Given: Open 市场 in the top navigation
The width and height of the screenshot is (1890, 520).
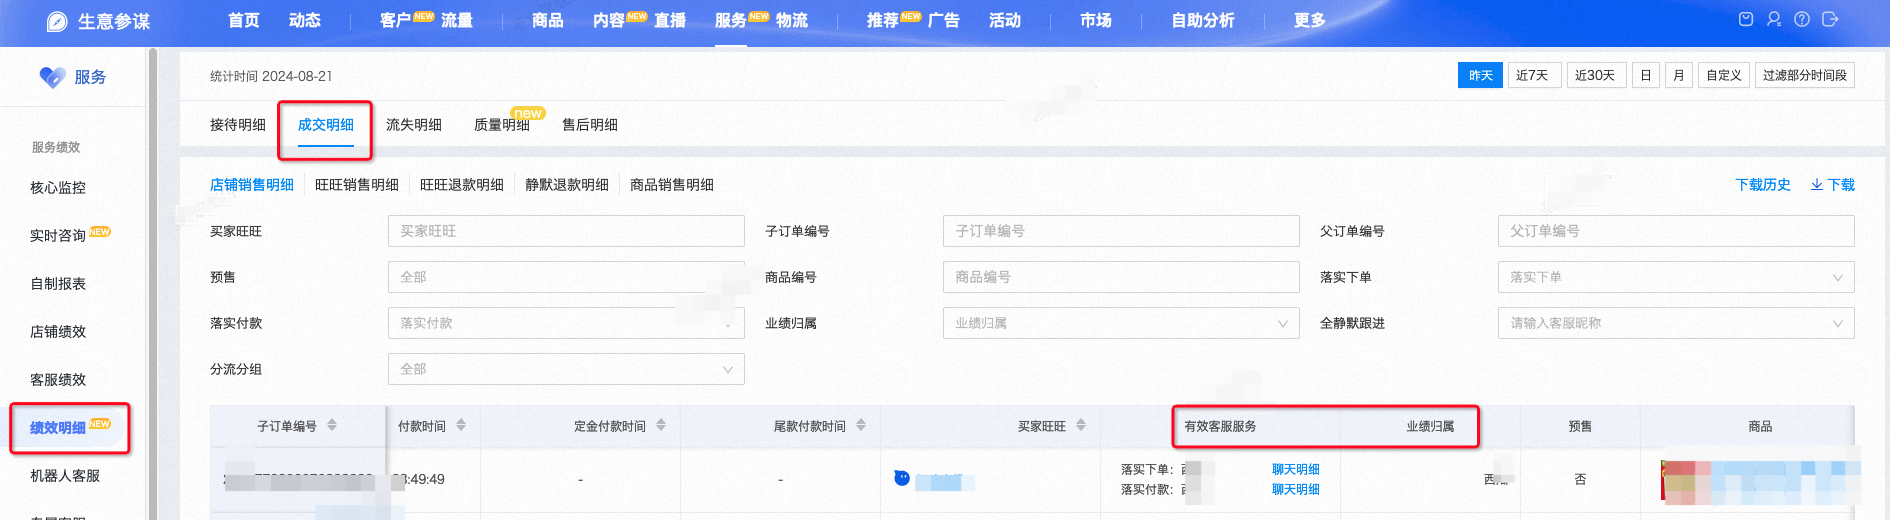Looking at the screenshot, I should (x=1096, y=20).
